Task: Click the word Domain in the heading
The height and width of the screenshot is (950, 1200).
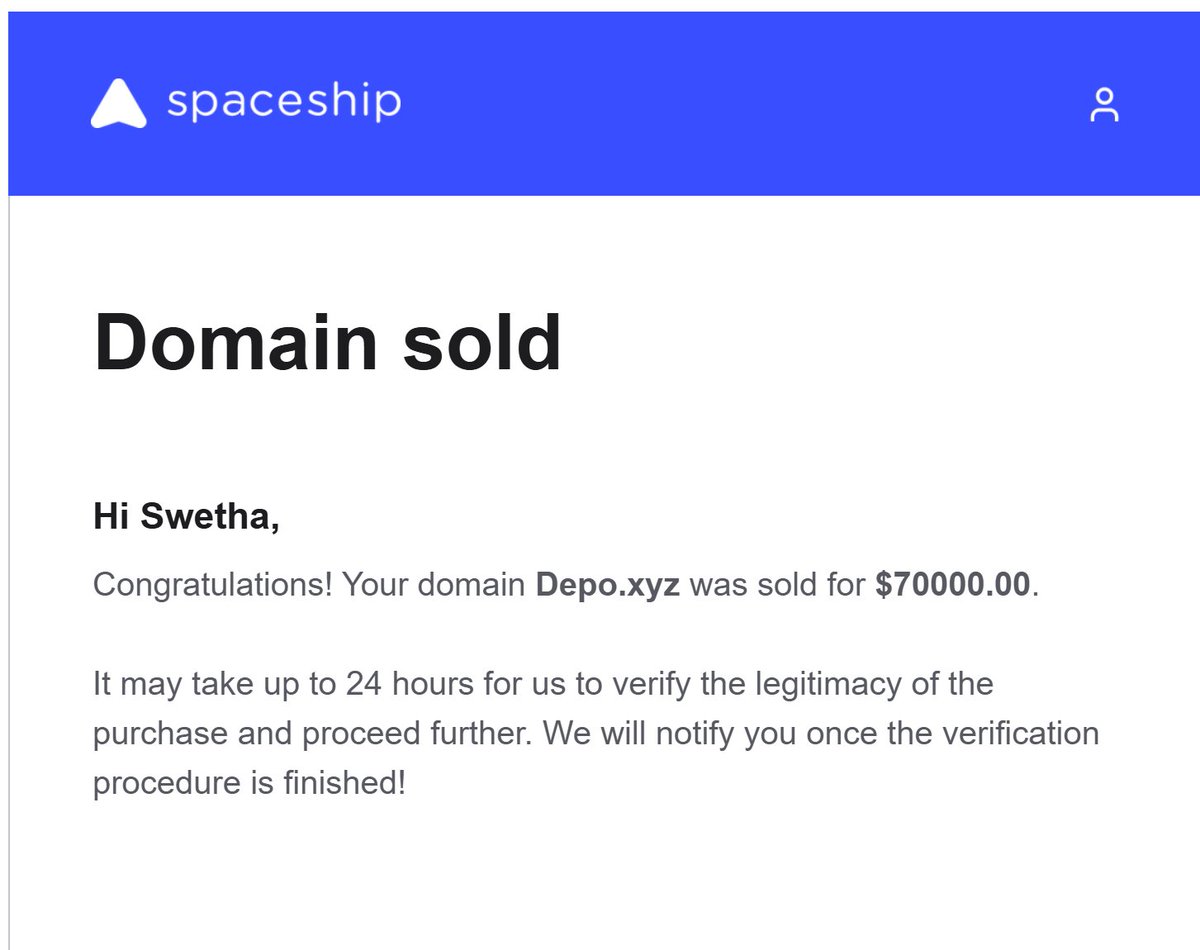Action: click(235, 342)
